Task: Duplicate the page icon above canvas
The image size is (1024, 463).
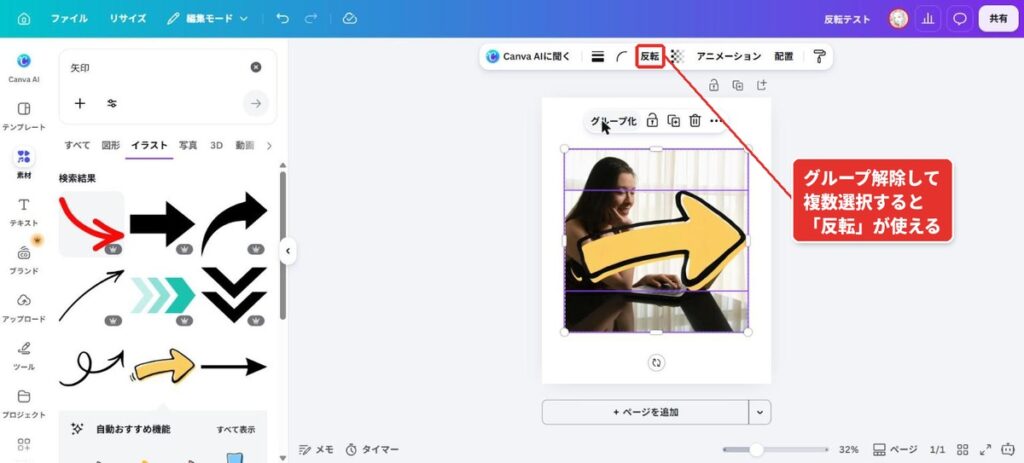Action: tap(738, 86)
